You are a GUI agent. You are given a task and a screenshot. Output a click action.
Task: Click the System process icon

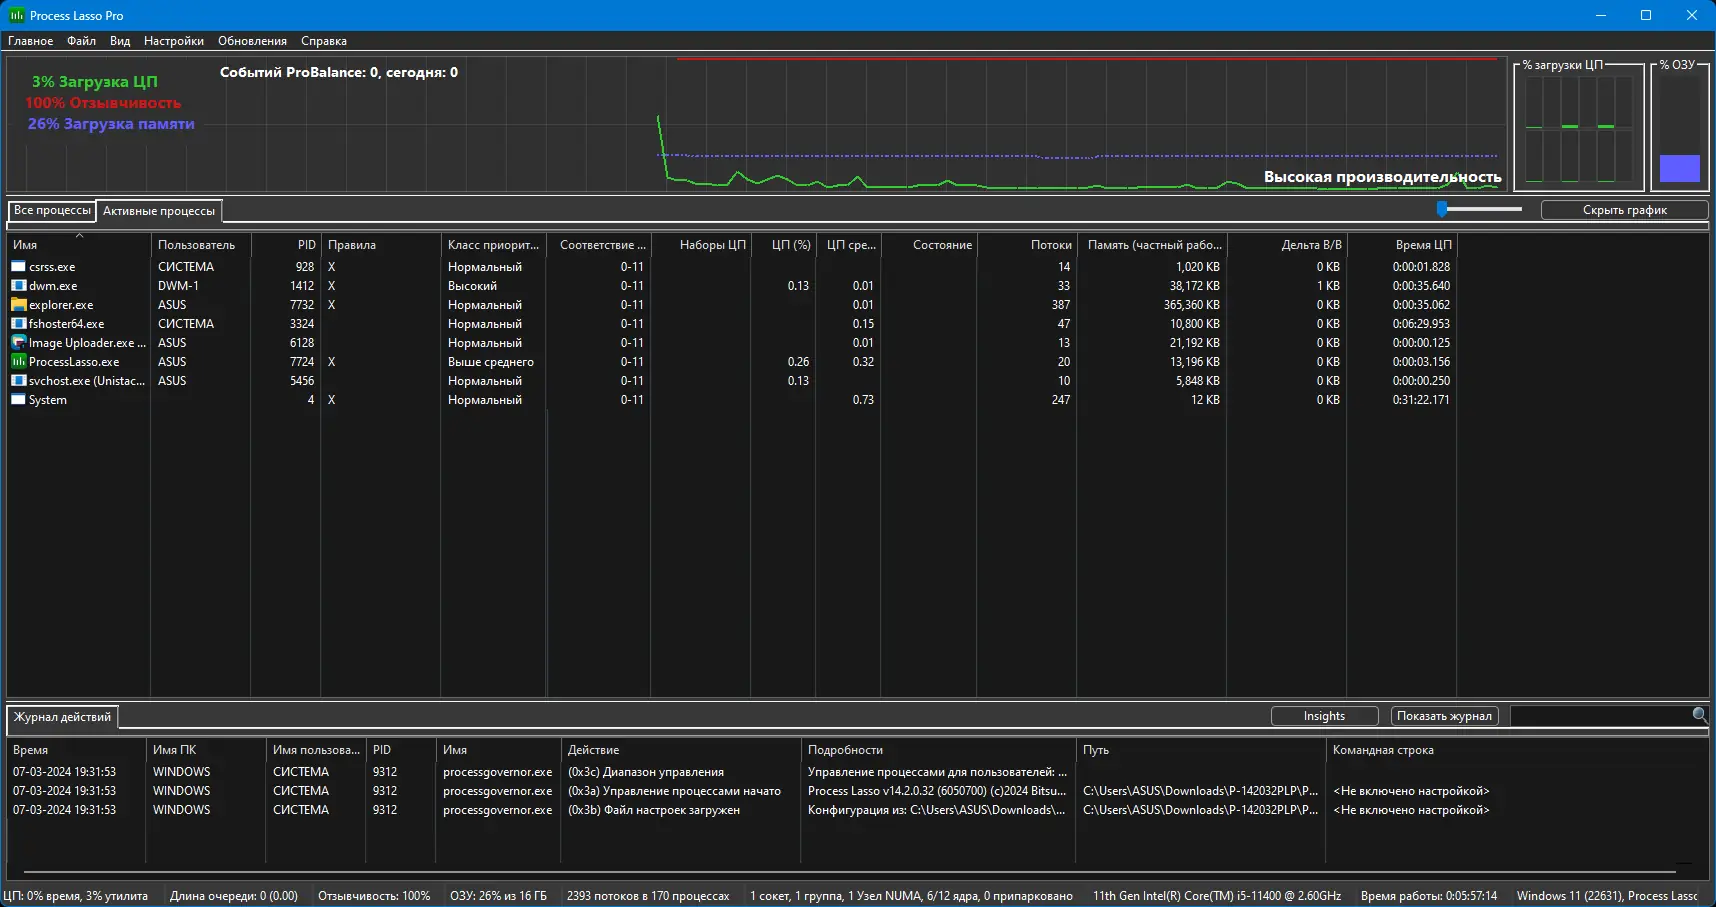(x=18, y=400)
